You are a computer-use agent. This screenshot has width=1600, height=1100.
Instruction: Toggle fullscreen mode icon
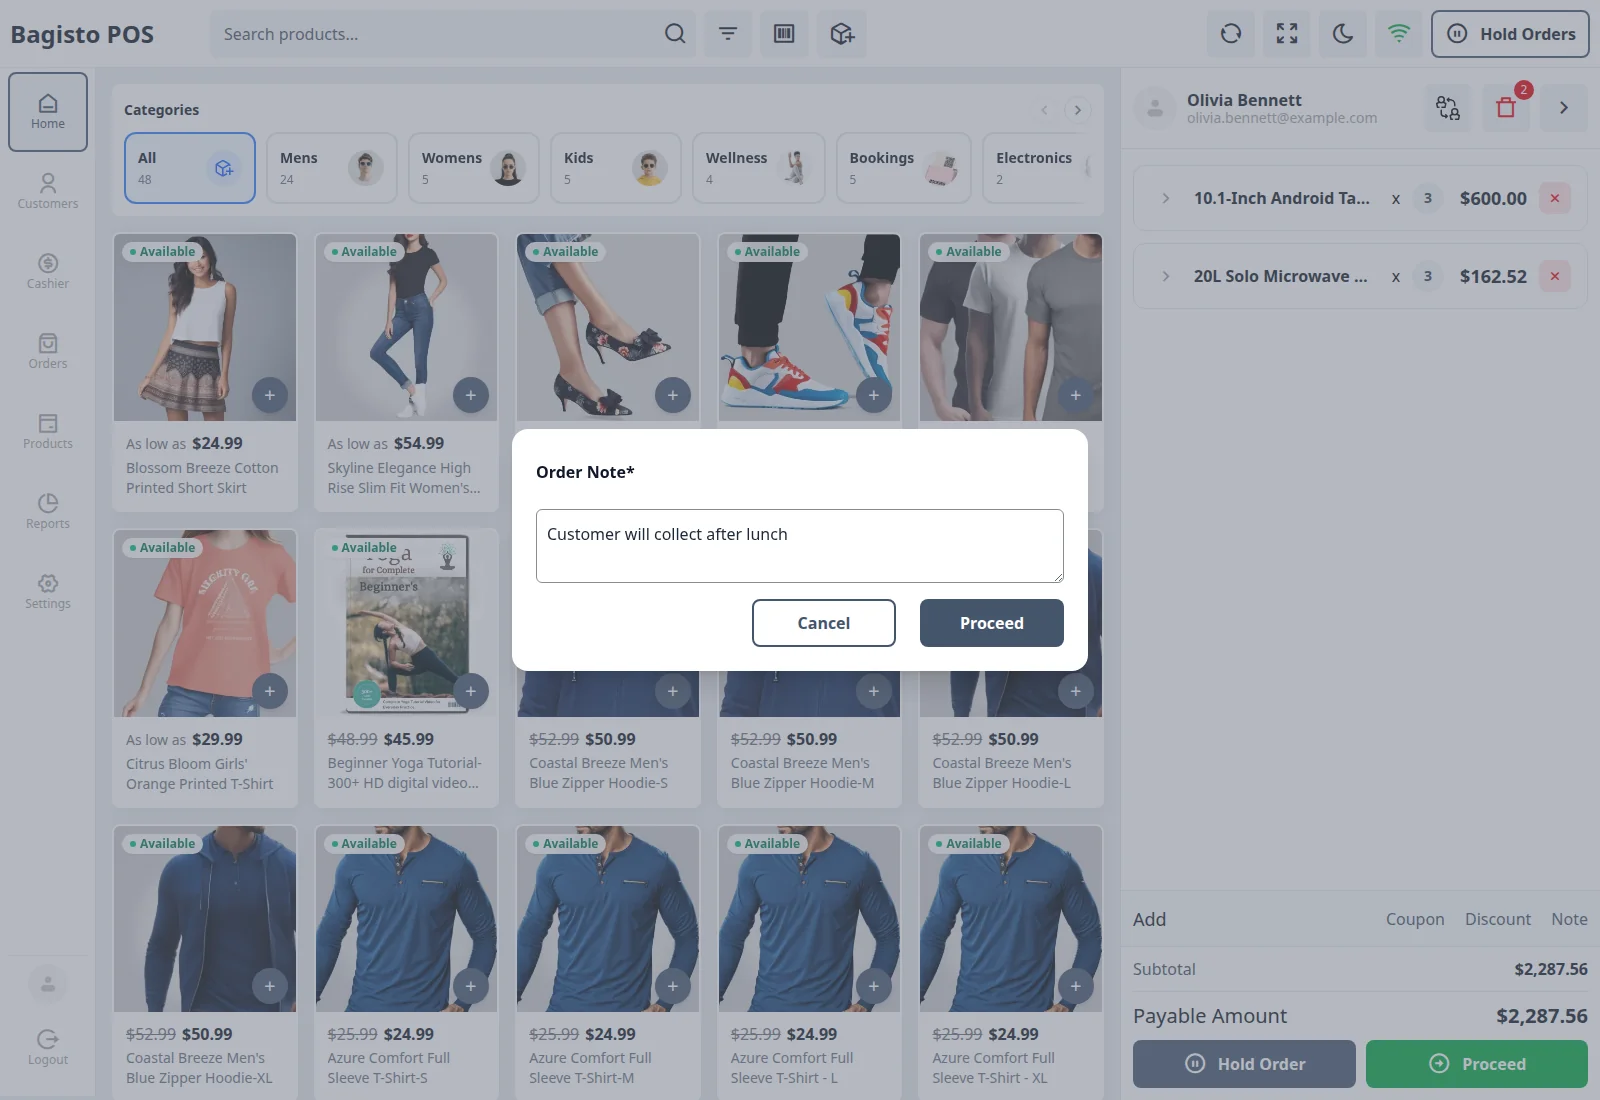coord(1287,34)
